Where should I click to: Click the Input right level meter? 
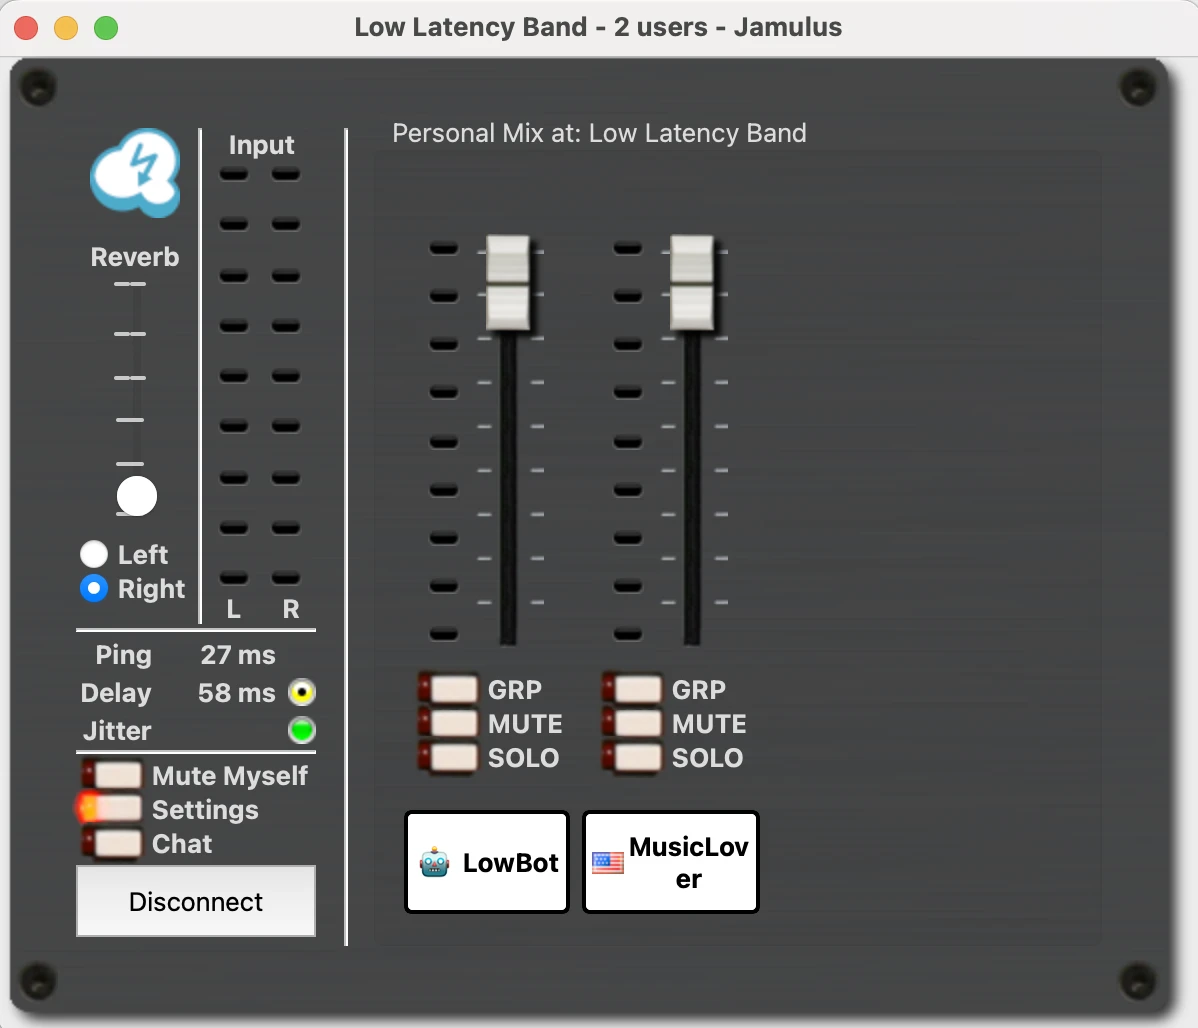[286, 375]
